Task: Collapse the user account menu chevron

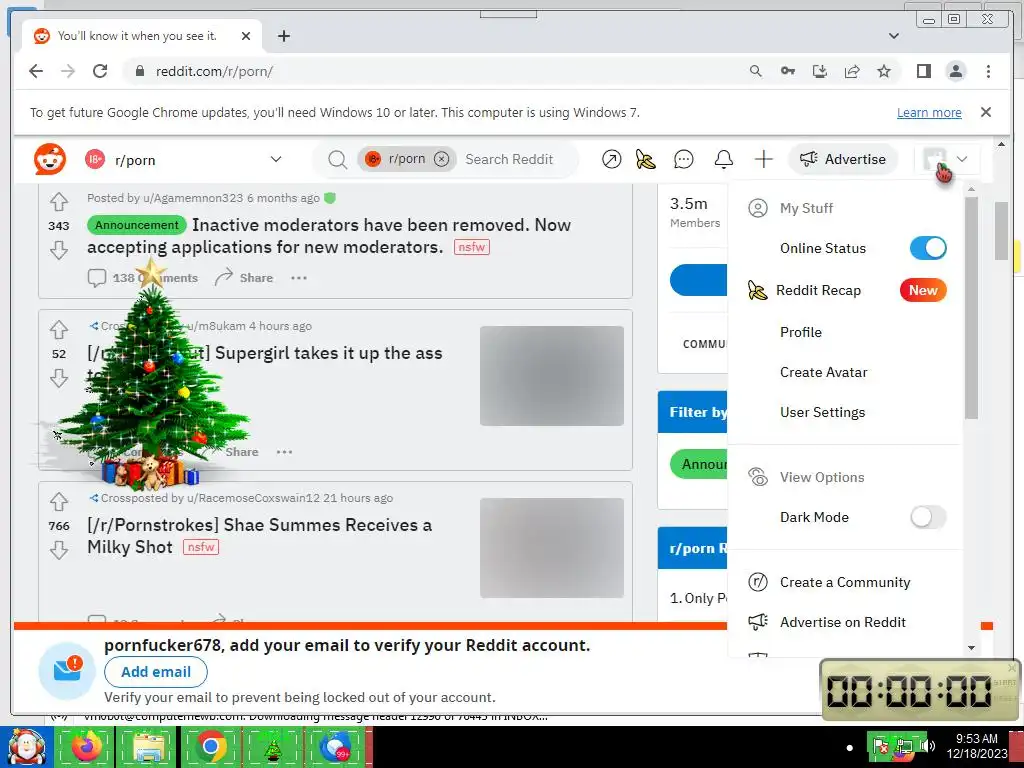Action: click(961, 159)
